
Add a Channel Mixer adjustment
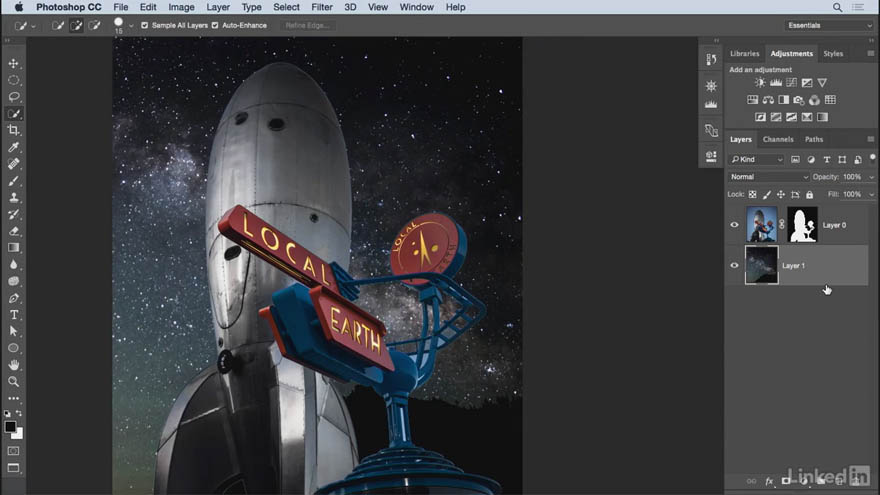pyautogui.click(x=814, y=100)
